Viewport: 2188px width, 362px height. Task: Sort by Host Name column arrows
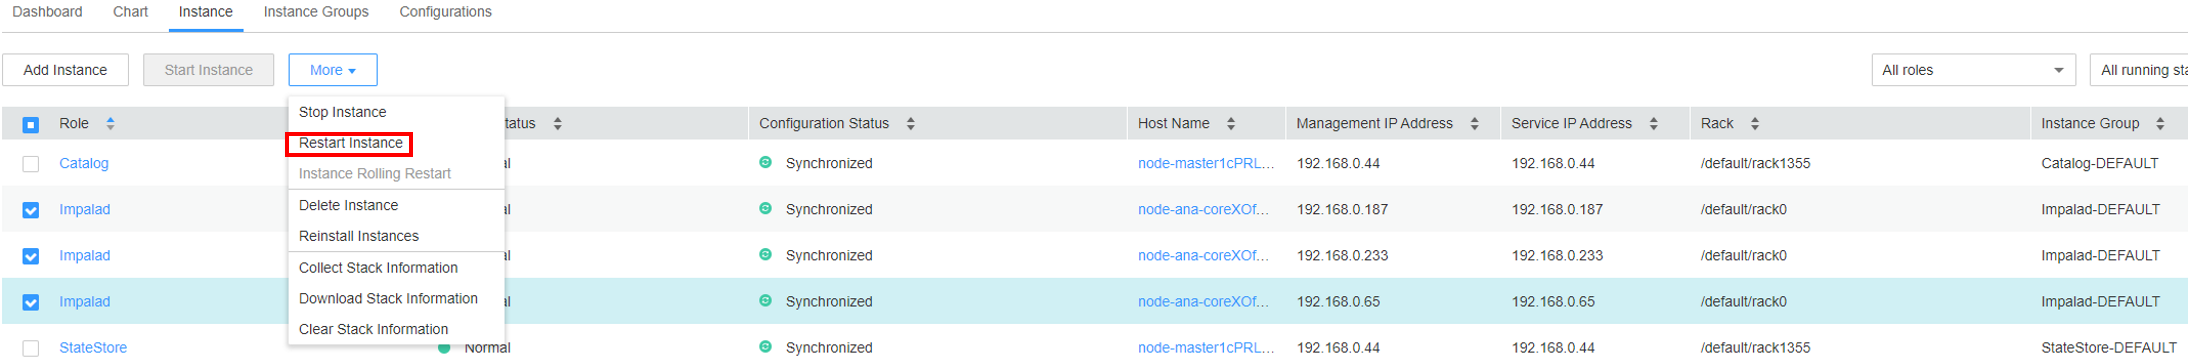pos(1230,124)
